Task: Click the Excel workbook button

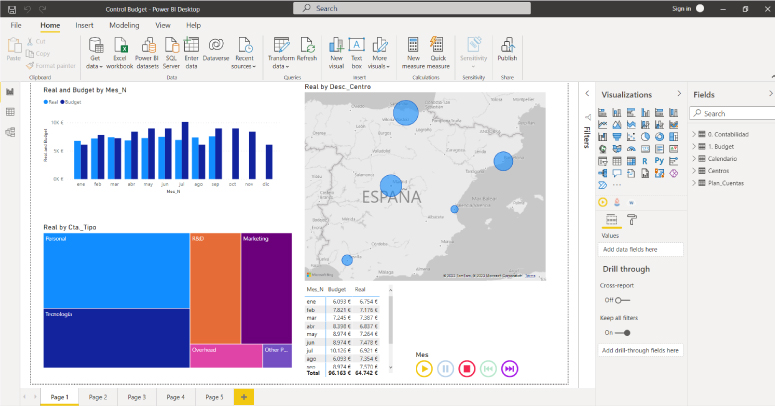Action: [x=120, y=53]
